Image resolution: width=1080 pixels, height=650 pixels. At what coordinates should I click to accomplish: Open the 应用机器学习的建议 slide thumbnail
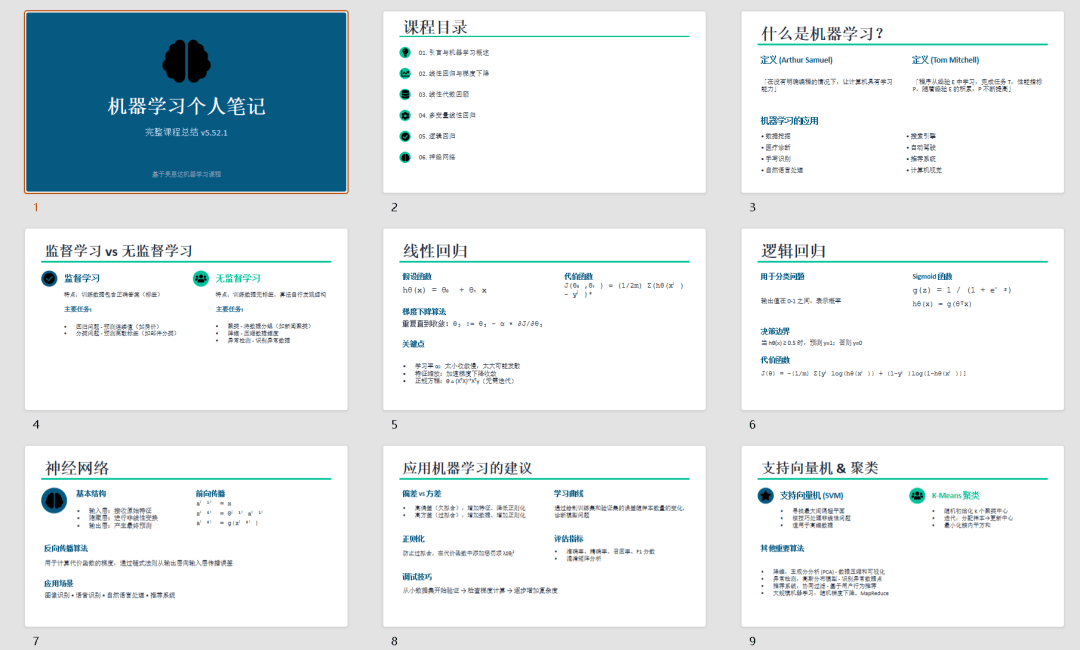545,535
